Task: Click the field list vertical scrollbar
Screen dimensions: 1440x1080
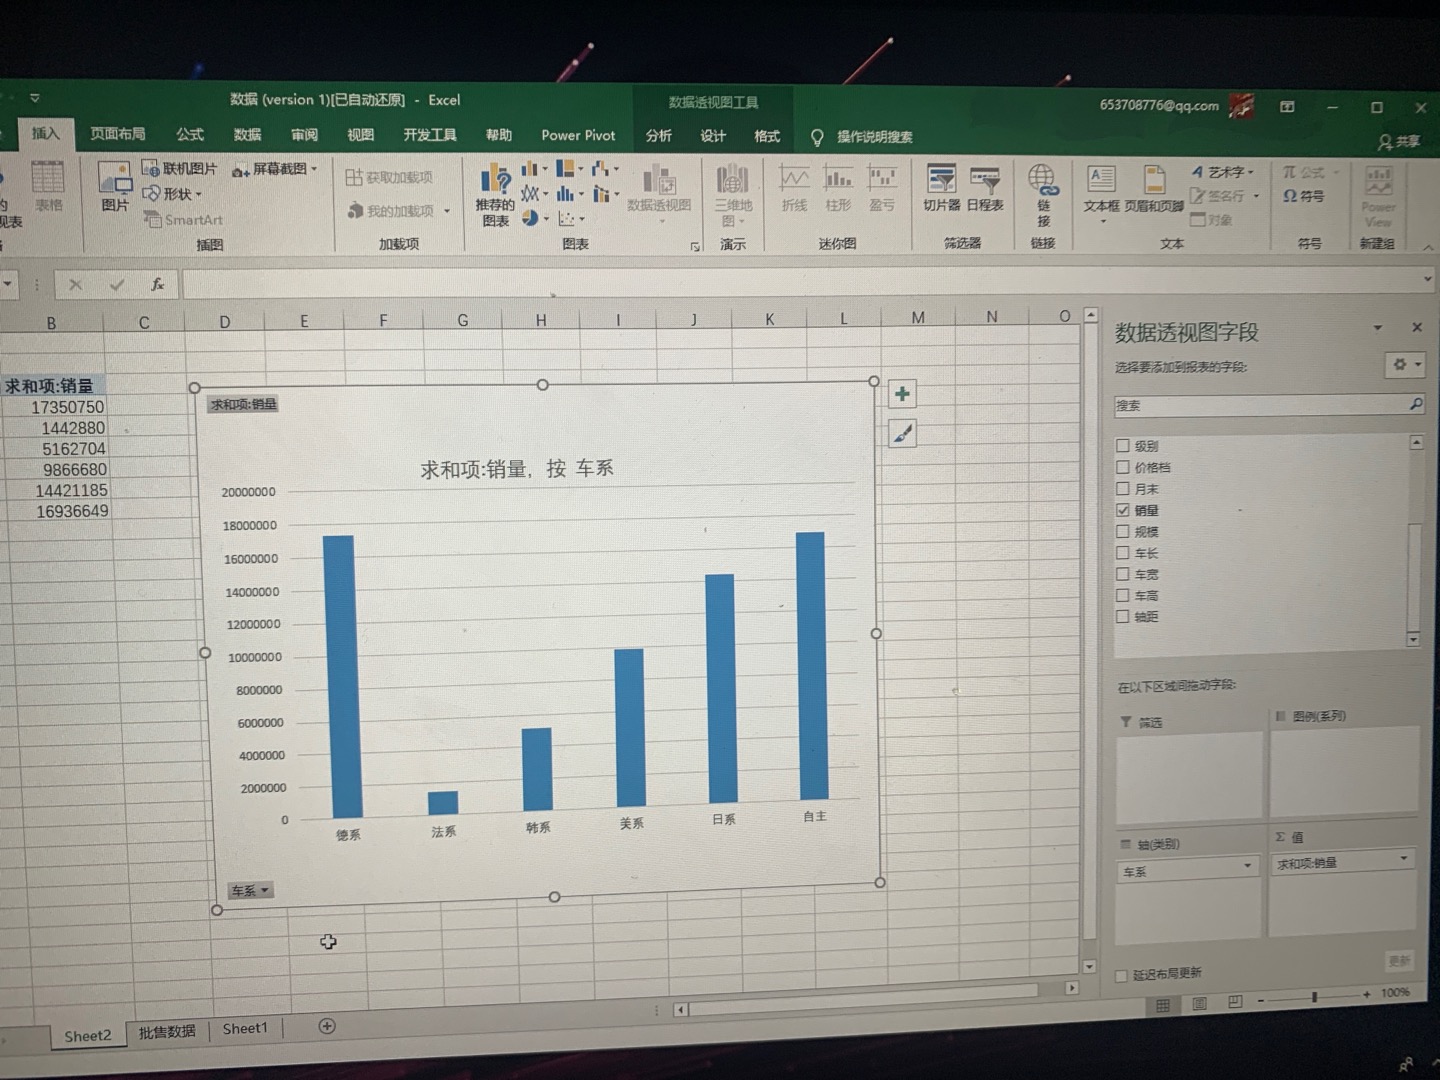Action: coord(1415,541)
